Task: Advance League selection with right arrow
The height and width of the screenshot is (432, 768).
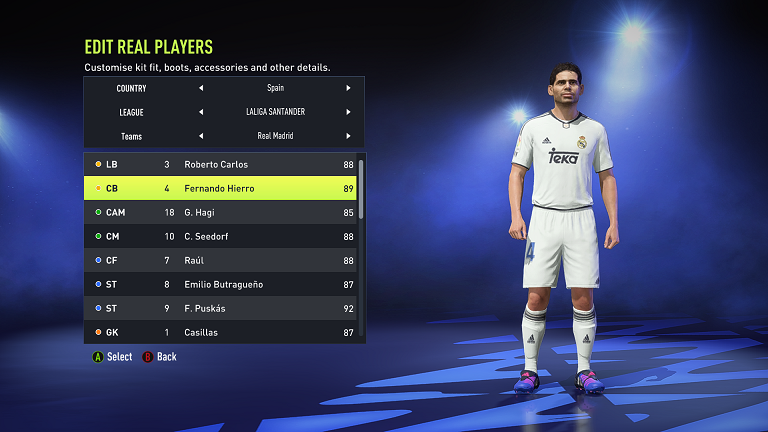Action: click(348, 112)
